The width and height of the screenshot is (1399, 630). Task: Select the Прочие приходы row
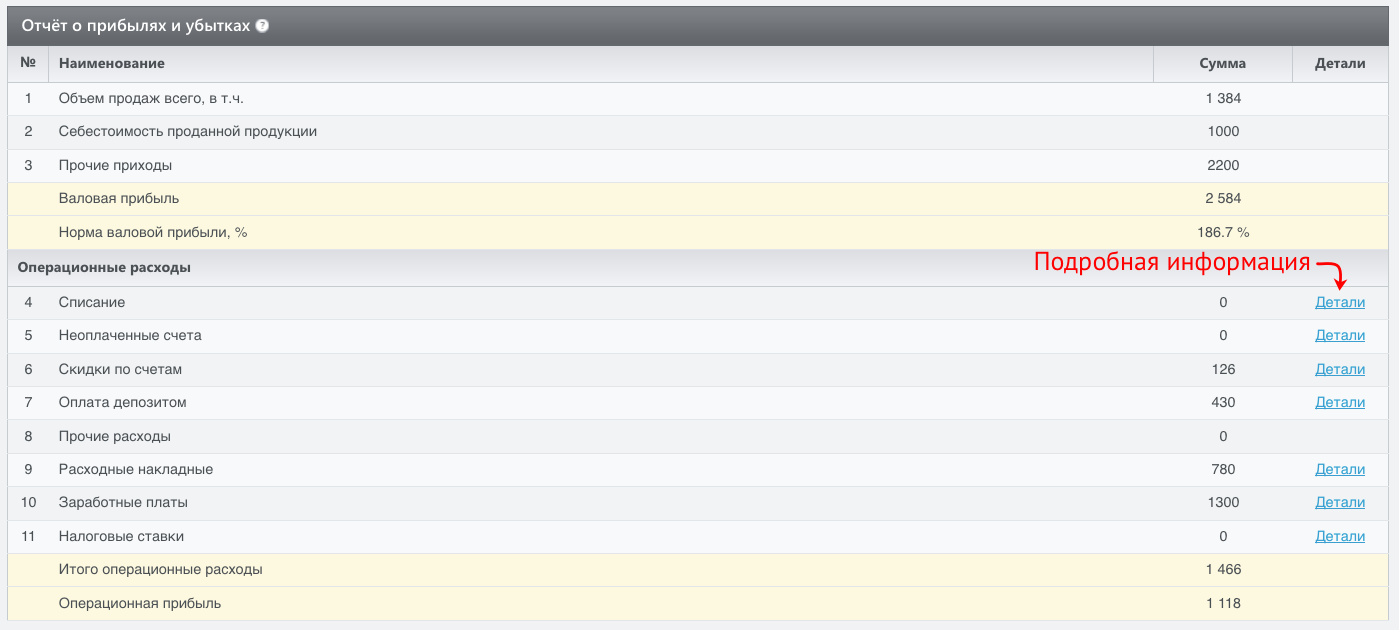point(116,165)
